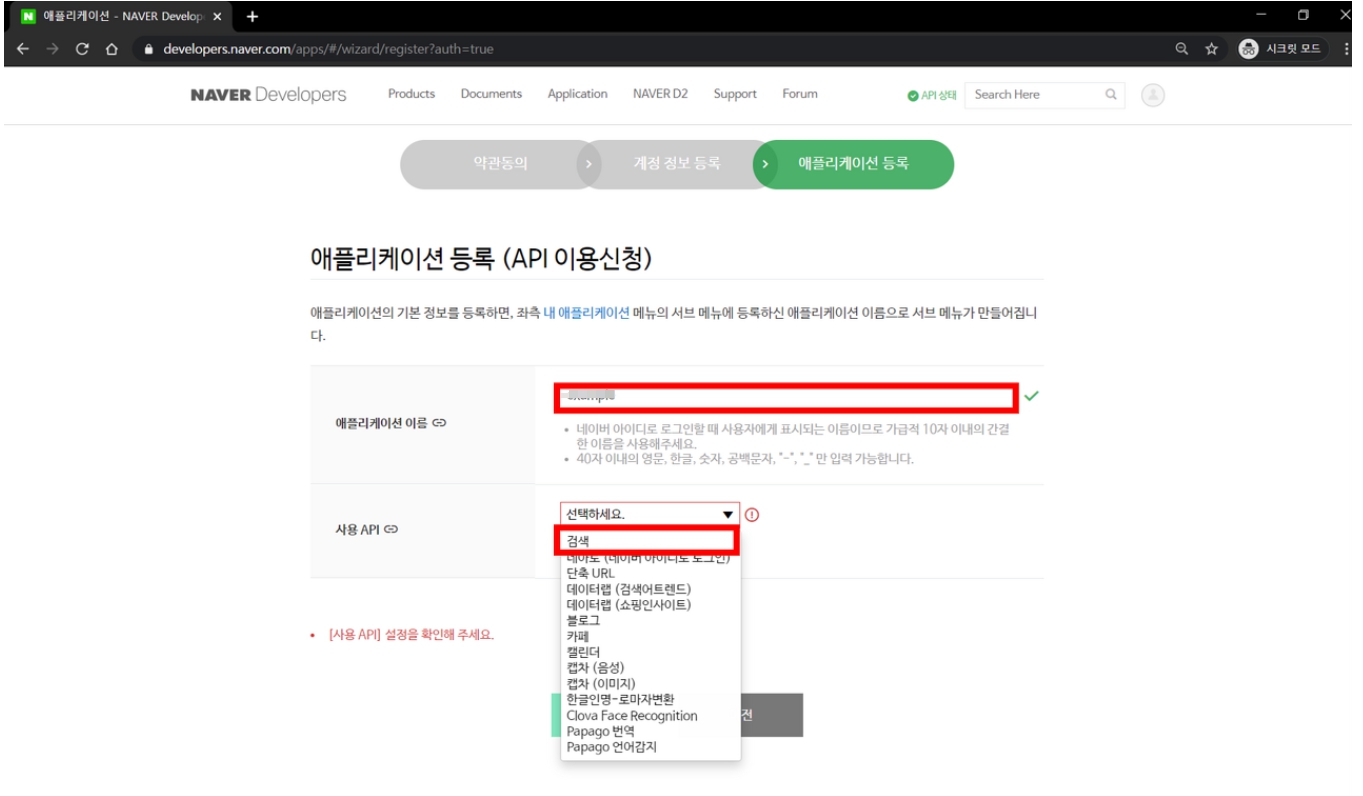Bookmark this page with star icon

click(1211, 49)
